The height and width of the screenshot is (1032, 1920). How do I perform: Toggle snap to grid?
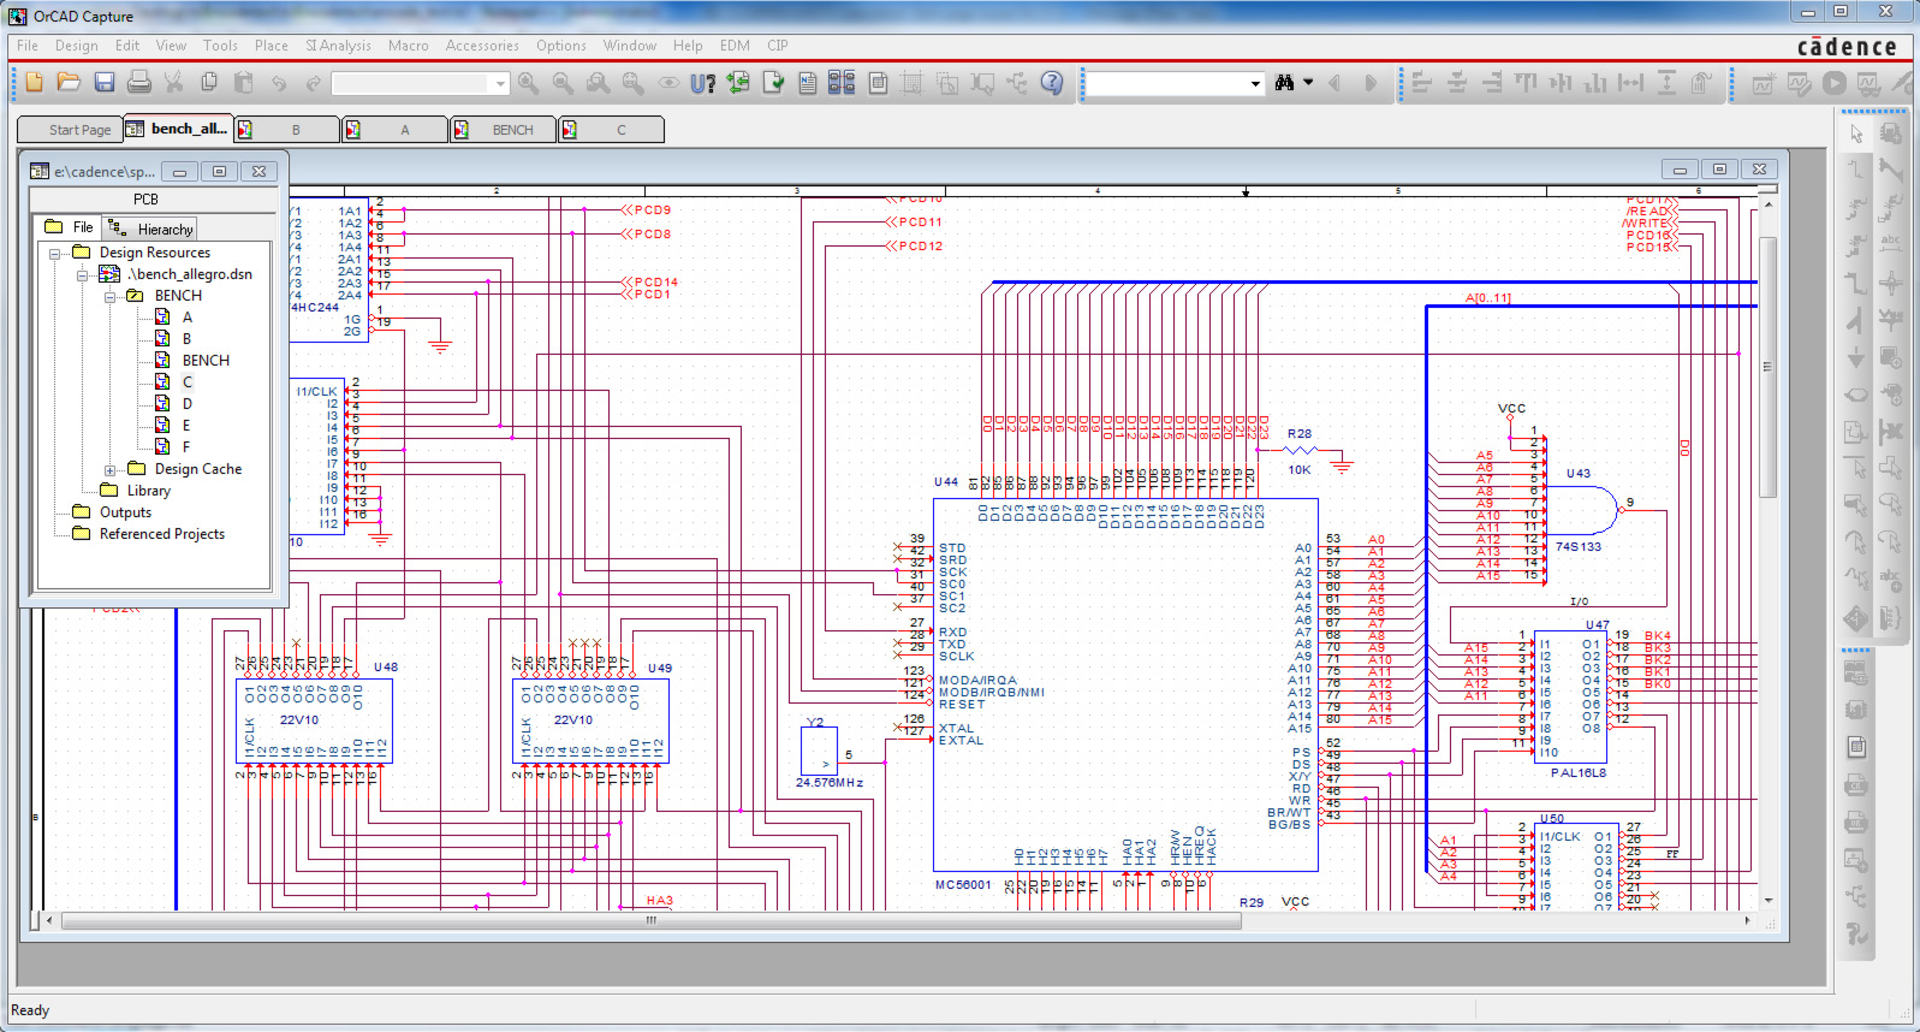point(914,83)
